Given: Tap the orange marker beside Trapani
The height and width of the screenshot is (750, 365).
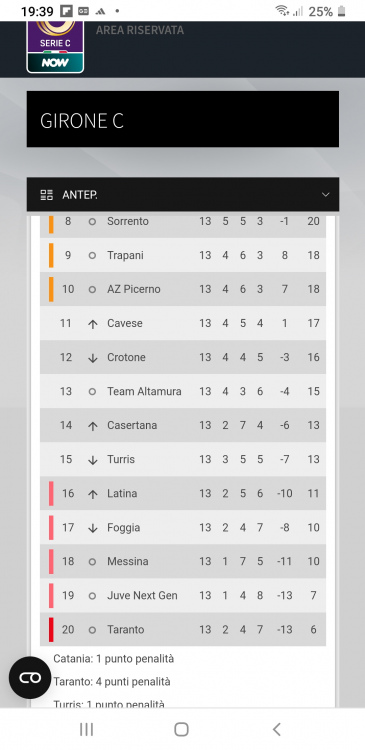Looking at the screenshot, I should (x=51, y=255).
